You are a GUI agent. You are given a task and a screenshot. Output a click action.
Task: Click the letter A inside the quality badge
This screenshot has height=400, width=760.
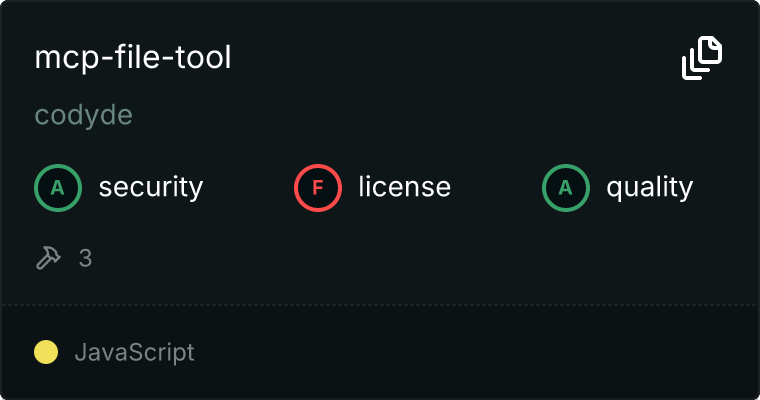coord(565,187)
